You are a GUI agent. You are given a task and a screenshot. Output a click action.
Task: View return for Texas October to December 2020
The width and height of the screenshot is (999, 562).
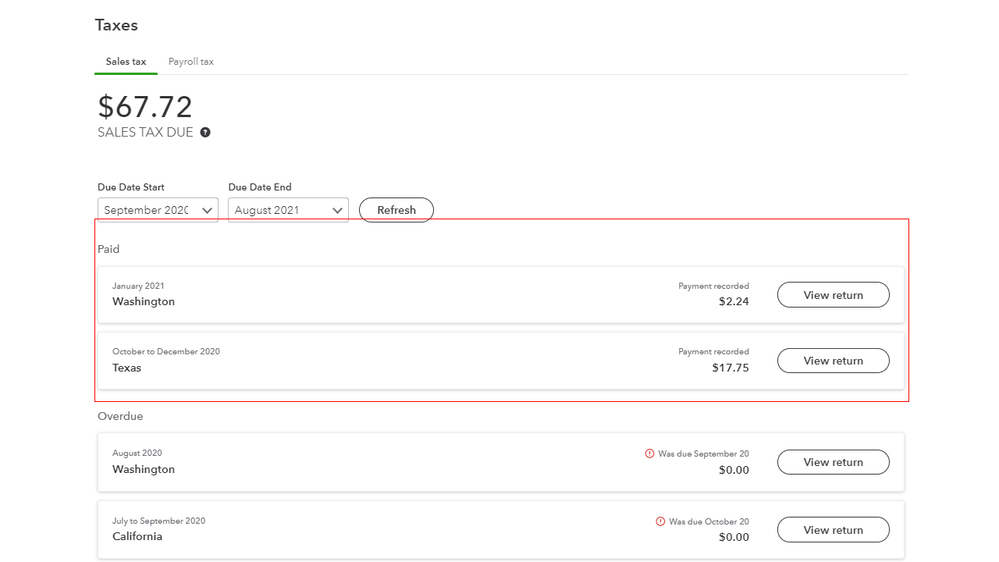tap(833, 361)
